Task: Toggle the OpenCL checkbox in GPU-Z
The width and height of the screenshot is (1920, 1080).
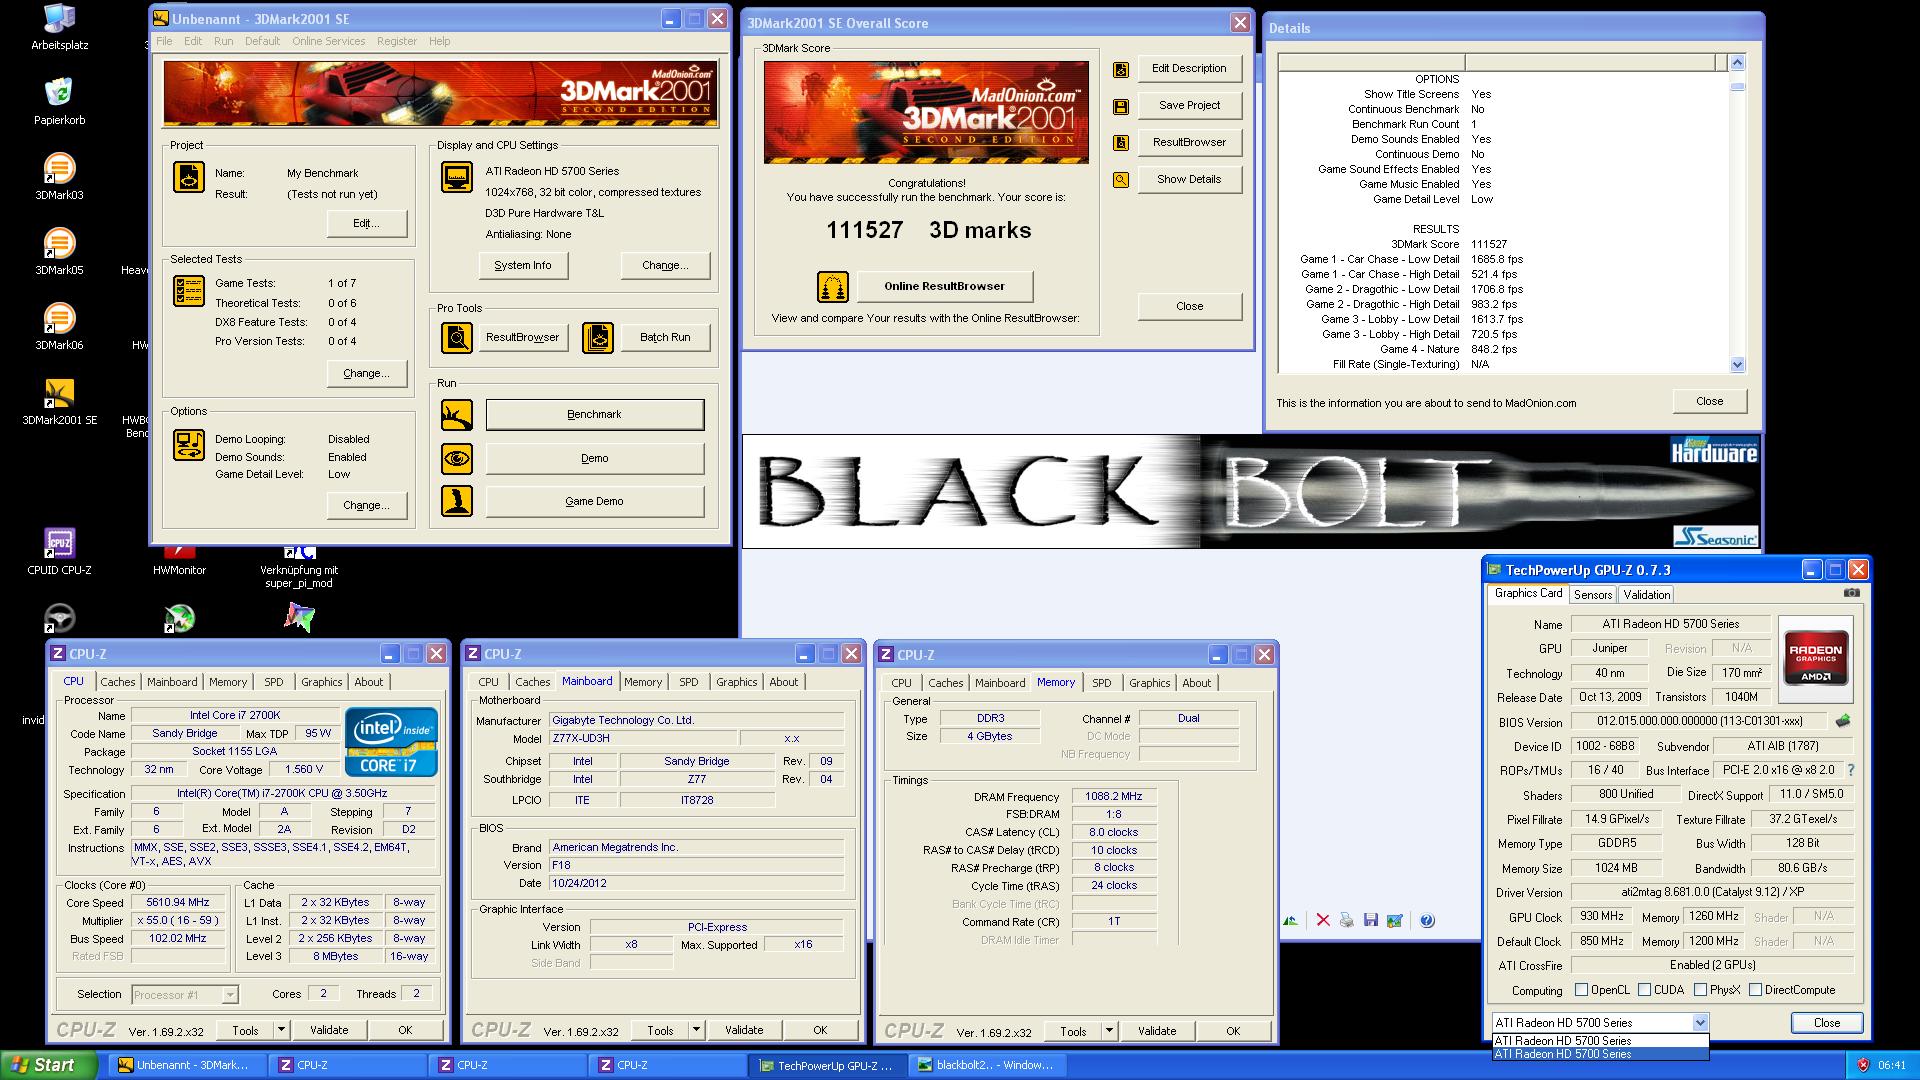Action: pos(1581,990)
